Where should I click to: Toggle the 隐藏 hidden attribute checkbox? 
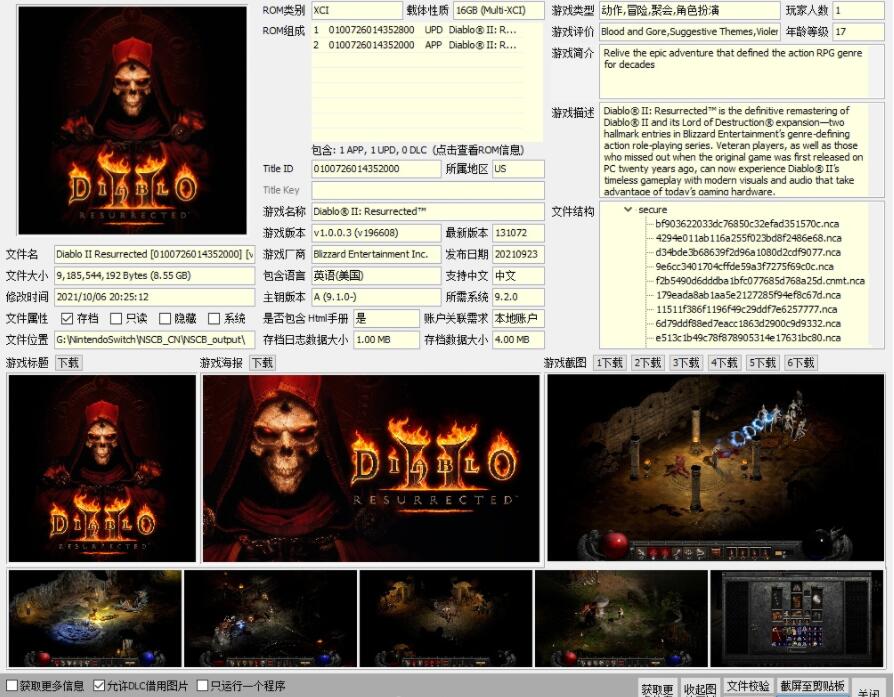click(165, 318)
